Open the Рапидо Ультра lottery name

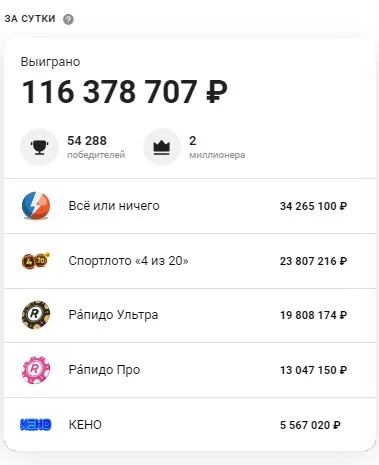113,315
